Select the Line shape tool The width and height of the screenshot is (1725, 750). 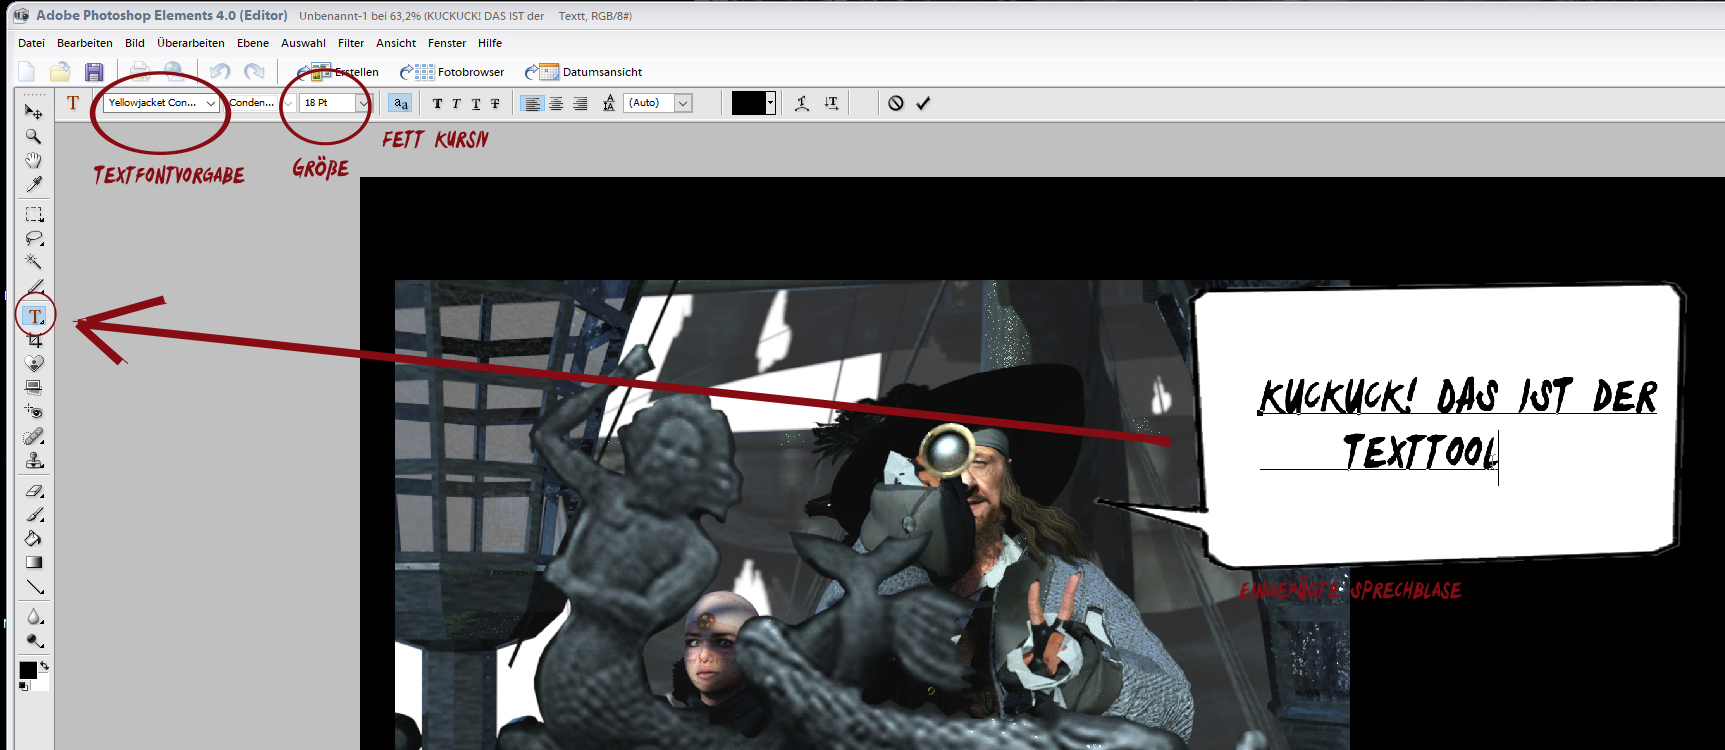pyautogui.click(x=34, y=587)
